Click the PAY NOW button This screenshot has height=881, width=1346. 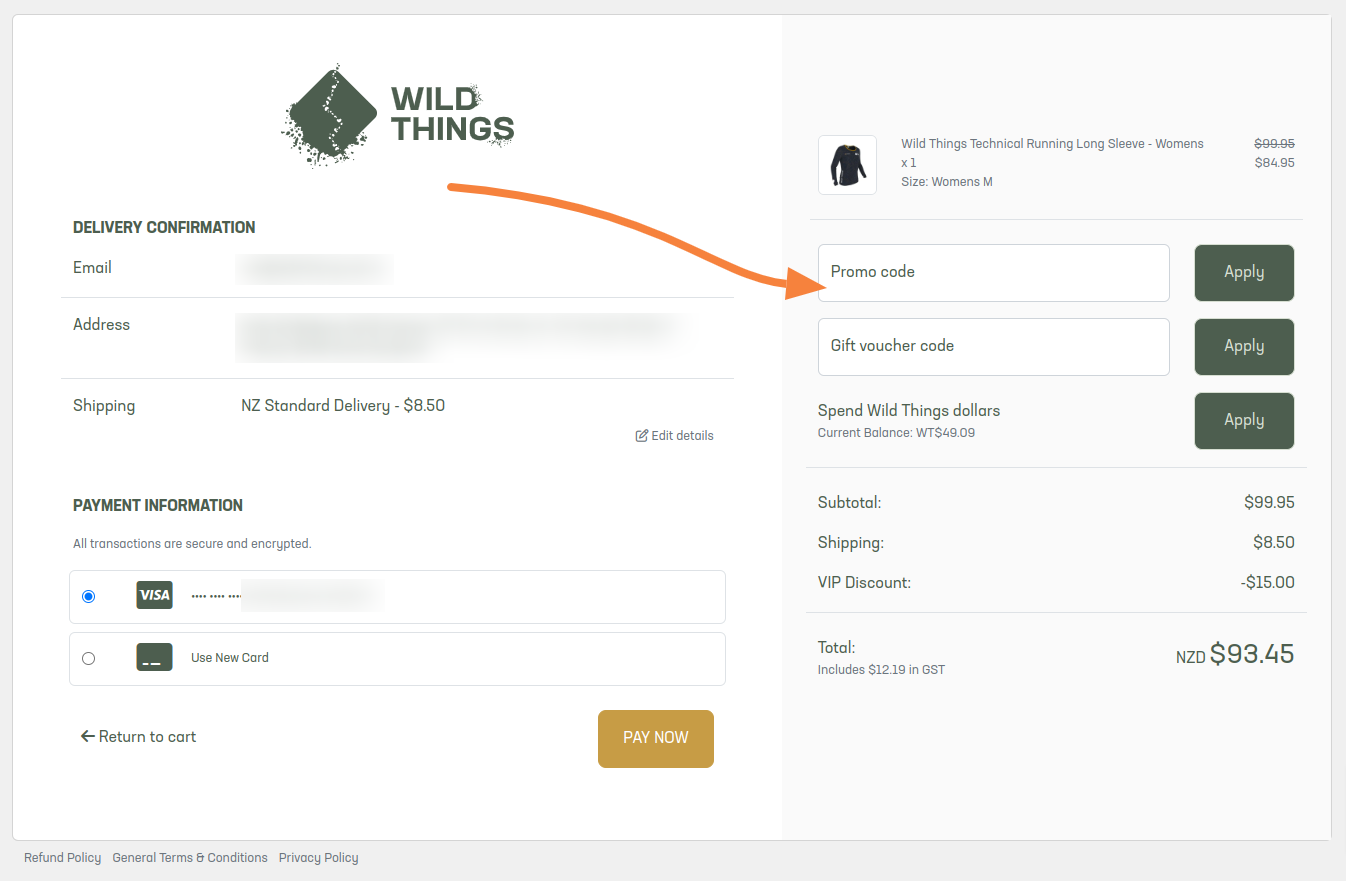coord(656,739)
